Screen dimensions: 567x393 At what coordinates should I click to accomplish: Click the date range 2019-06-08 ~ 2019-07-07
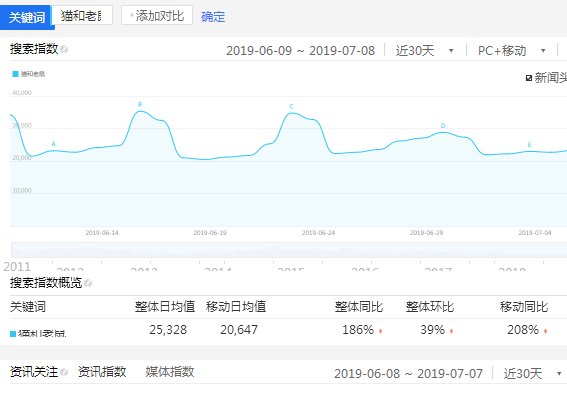coord(408,373)
